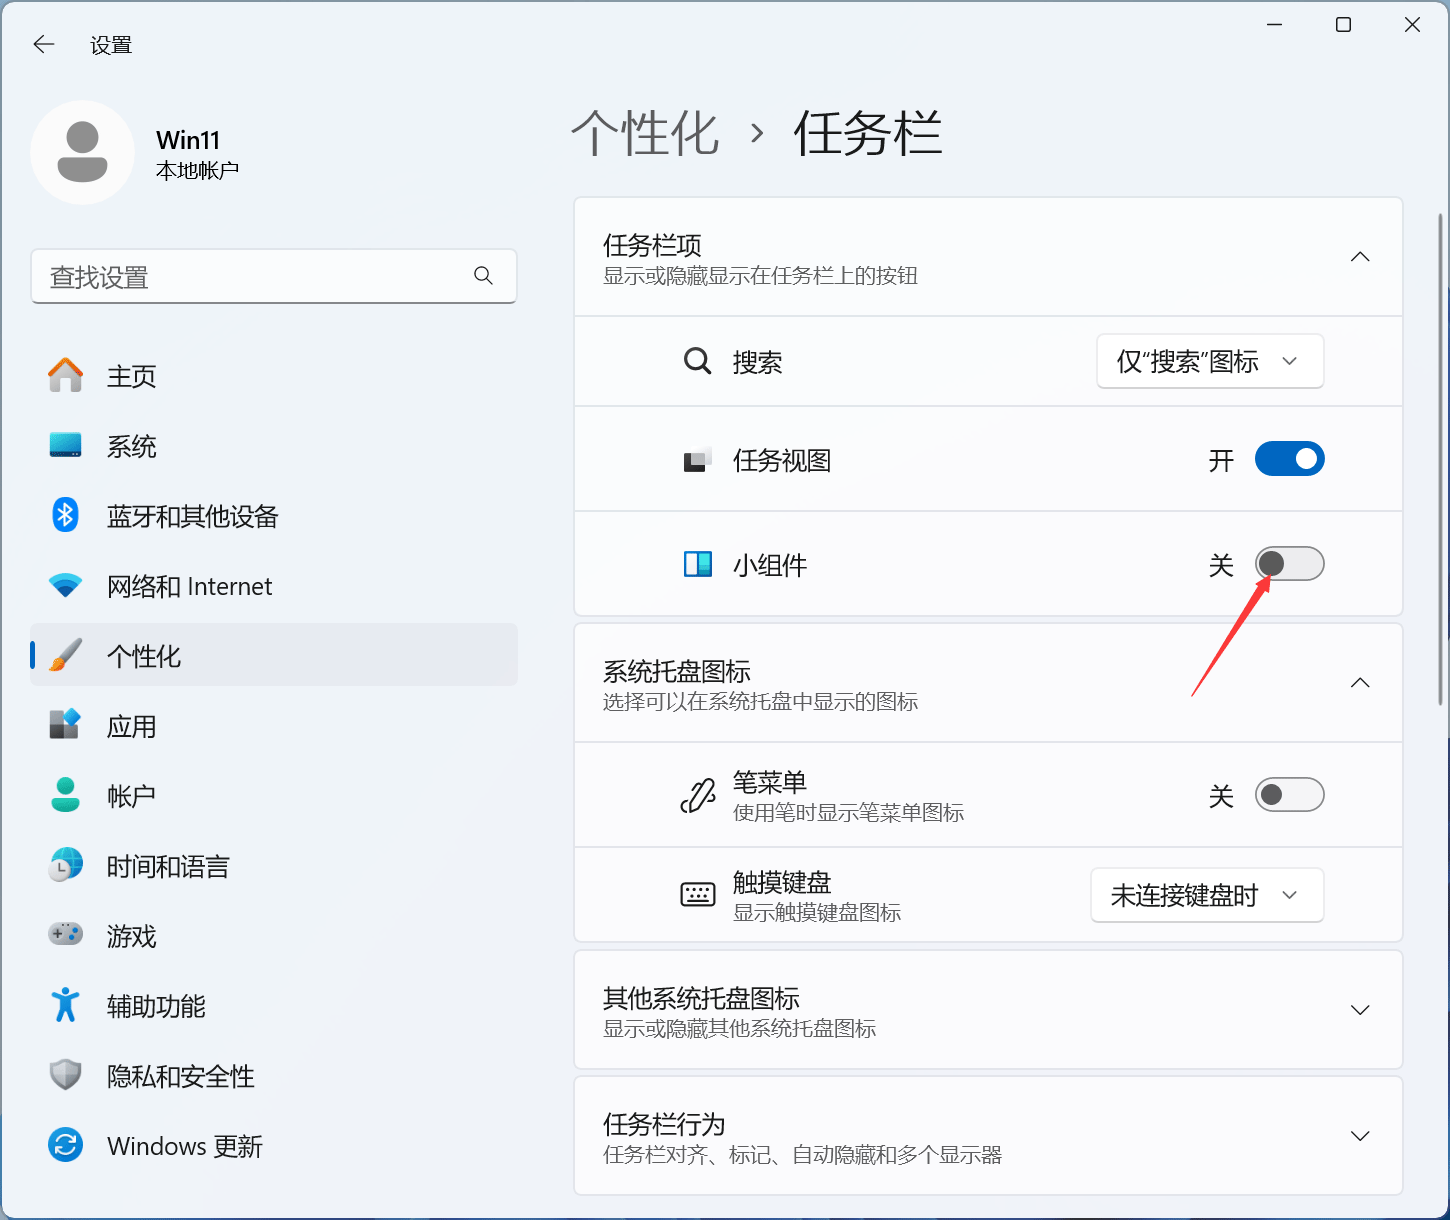Open the 触摸键盘 dropdown showing 未连接键盘时
Viewport: 1450px width, 1220px height.
[x=1206, y=895]
